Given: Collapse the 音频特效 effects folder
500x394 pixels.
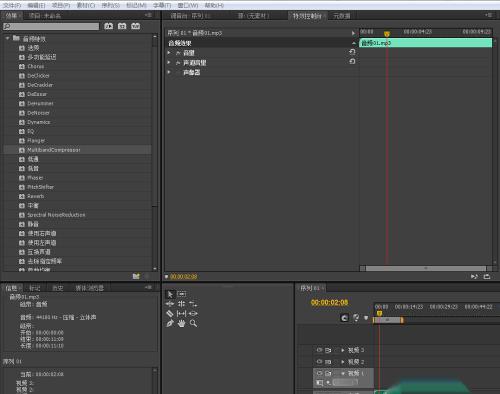Looking at the screenshot, I should [8, 38].
